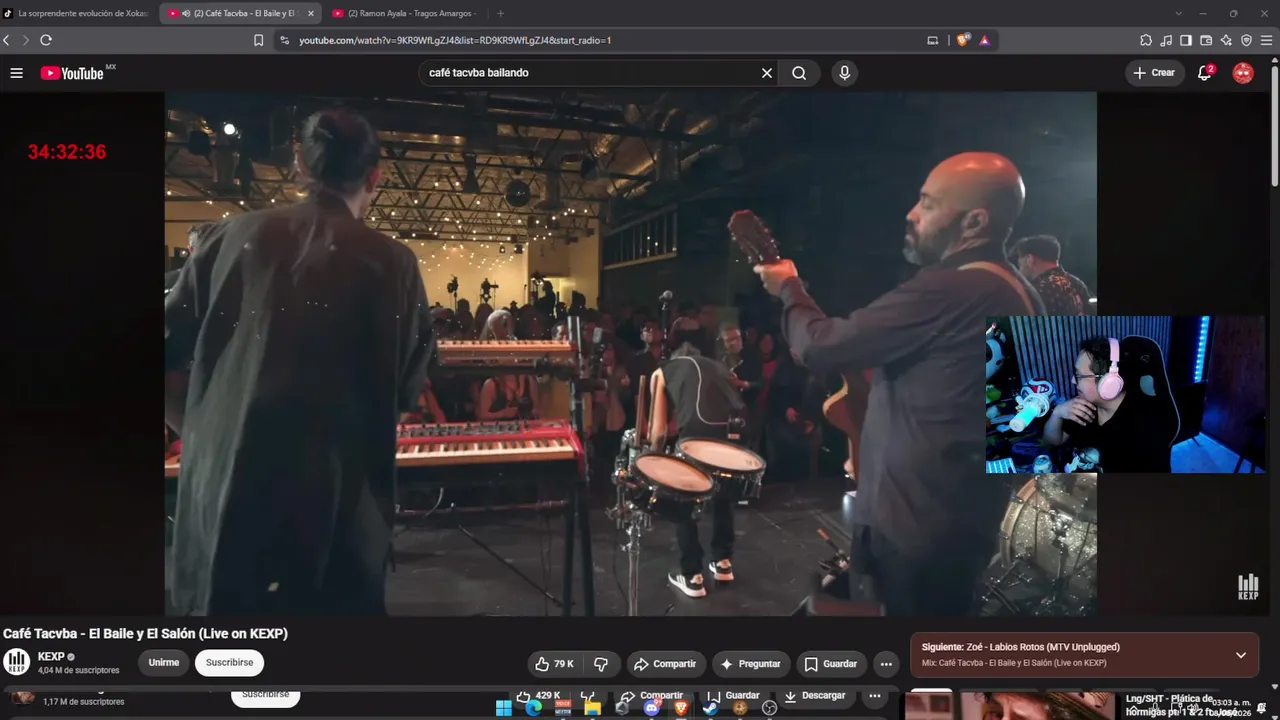Open the browser tab search dropdown
This screenshot has height=720, width=1280.
(x=1179, y=13)
